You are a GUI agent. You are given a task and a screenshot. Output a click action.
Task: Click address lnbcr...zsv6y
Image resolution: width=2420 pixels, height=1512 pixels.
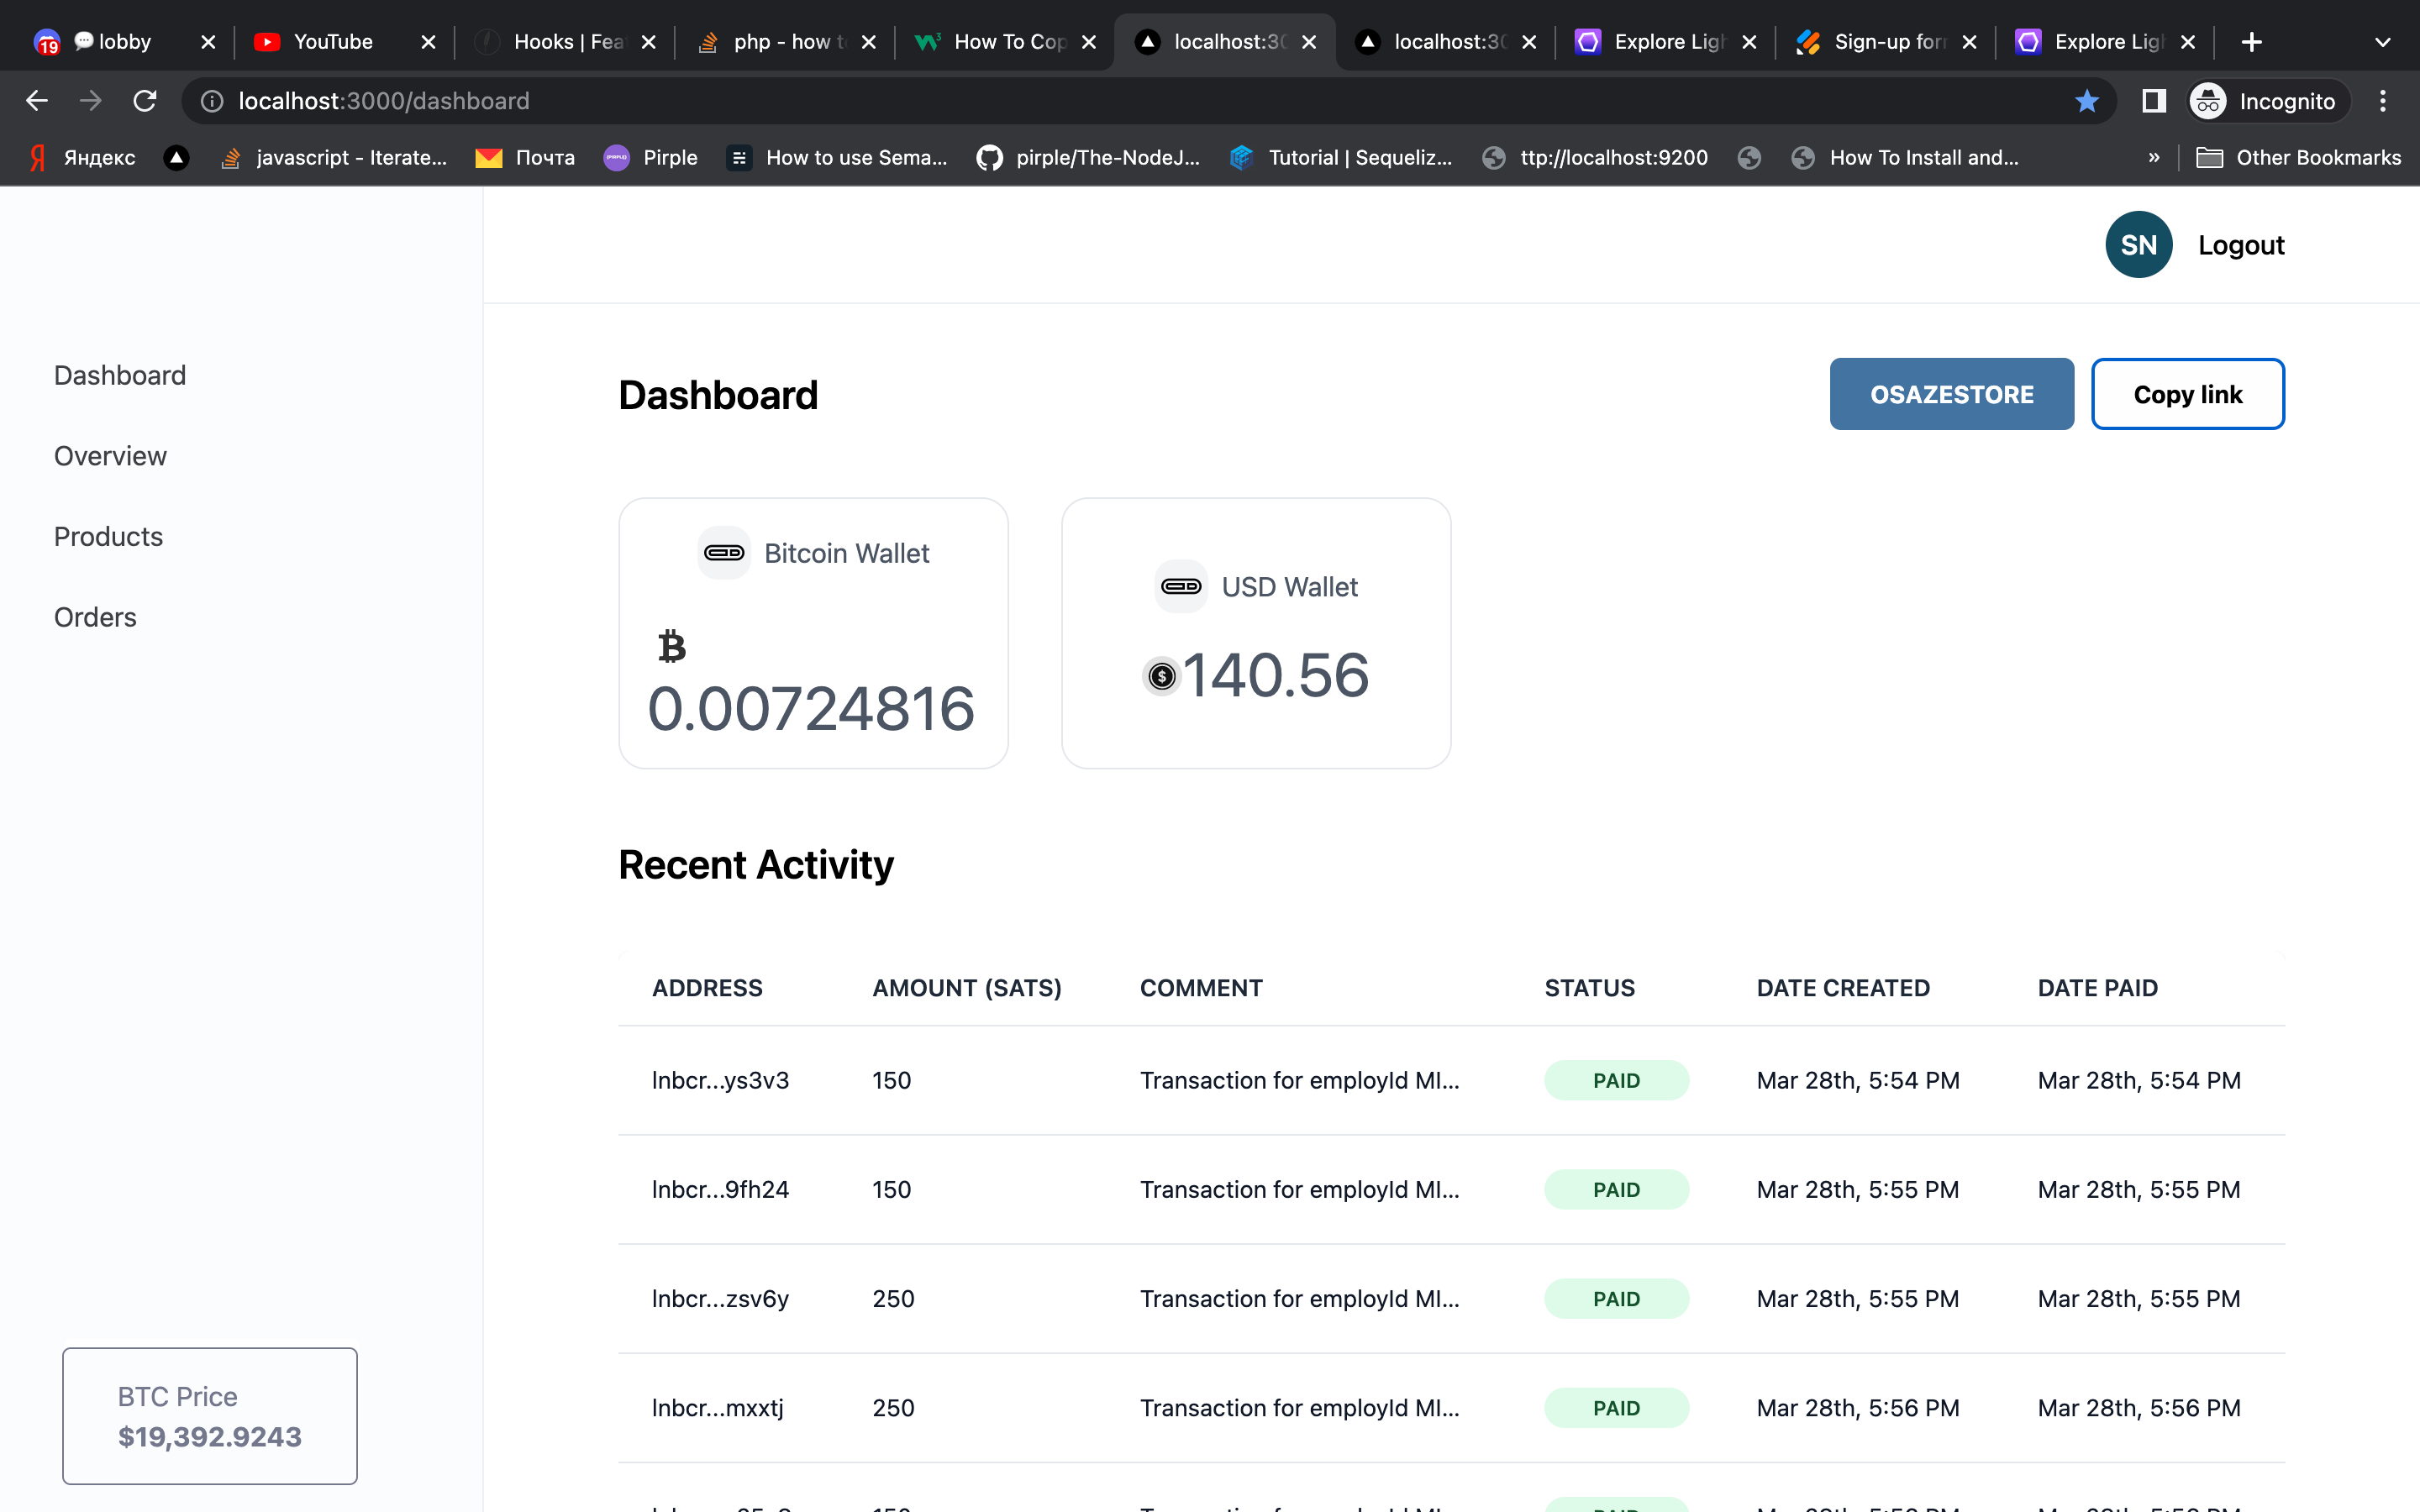(720, 1298)
